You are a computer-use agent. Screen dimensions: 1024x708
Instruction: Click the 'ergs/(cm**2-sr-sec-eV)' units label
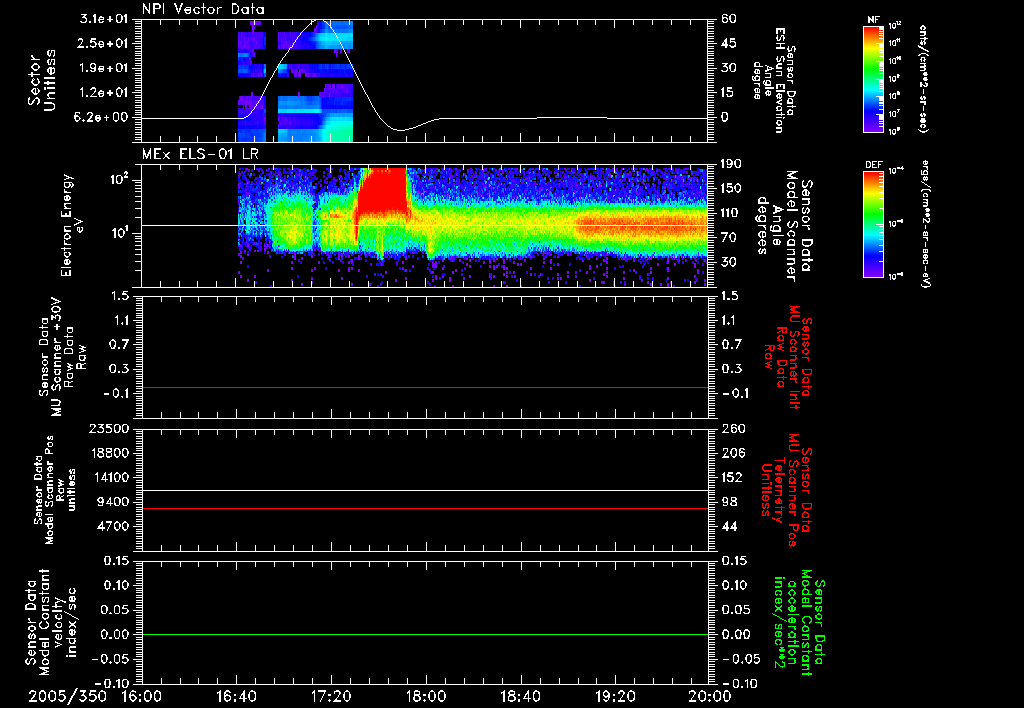(x=924, y=224)
